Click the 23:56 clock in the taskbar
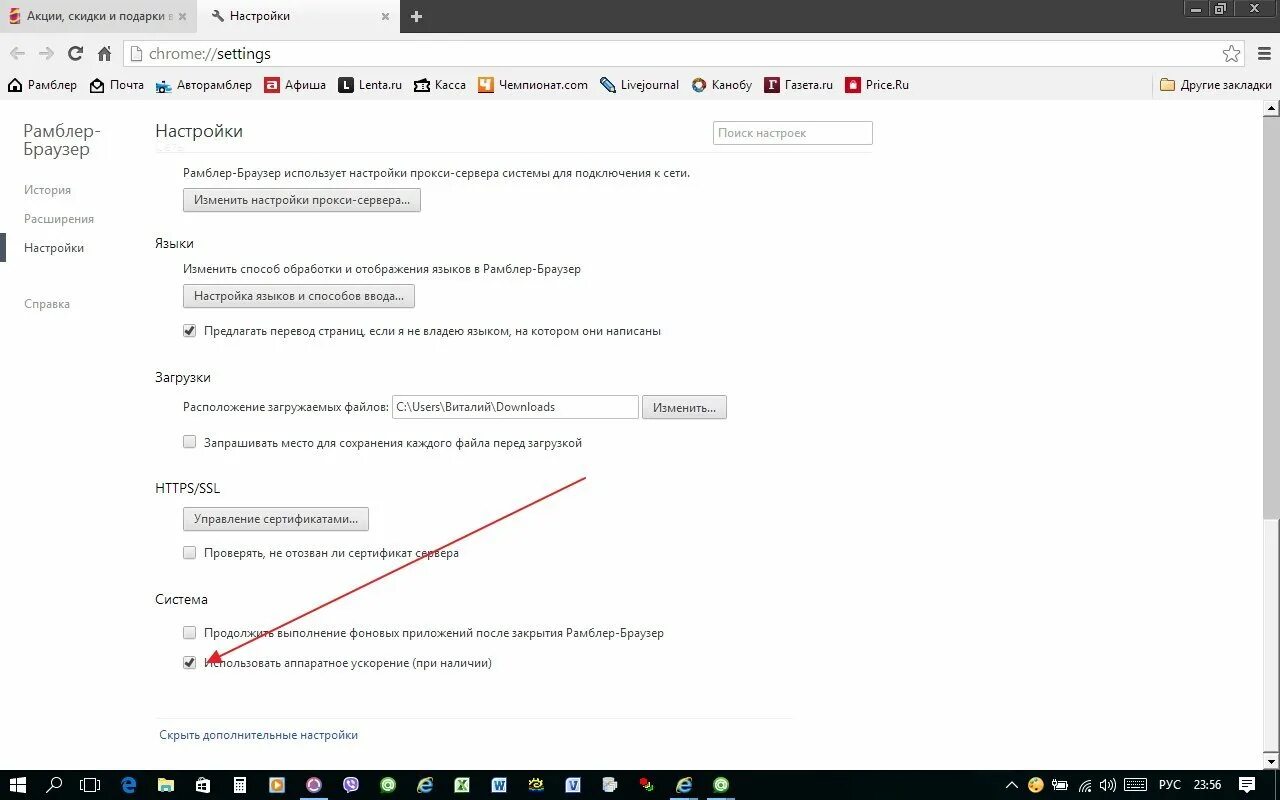 point(1208,785)
